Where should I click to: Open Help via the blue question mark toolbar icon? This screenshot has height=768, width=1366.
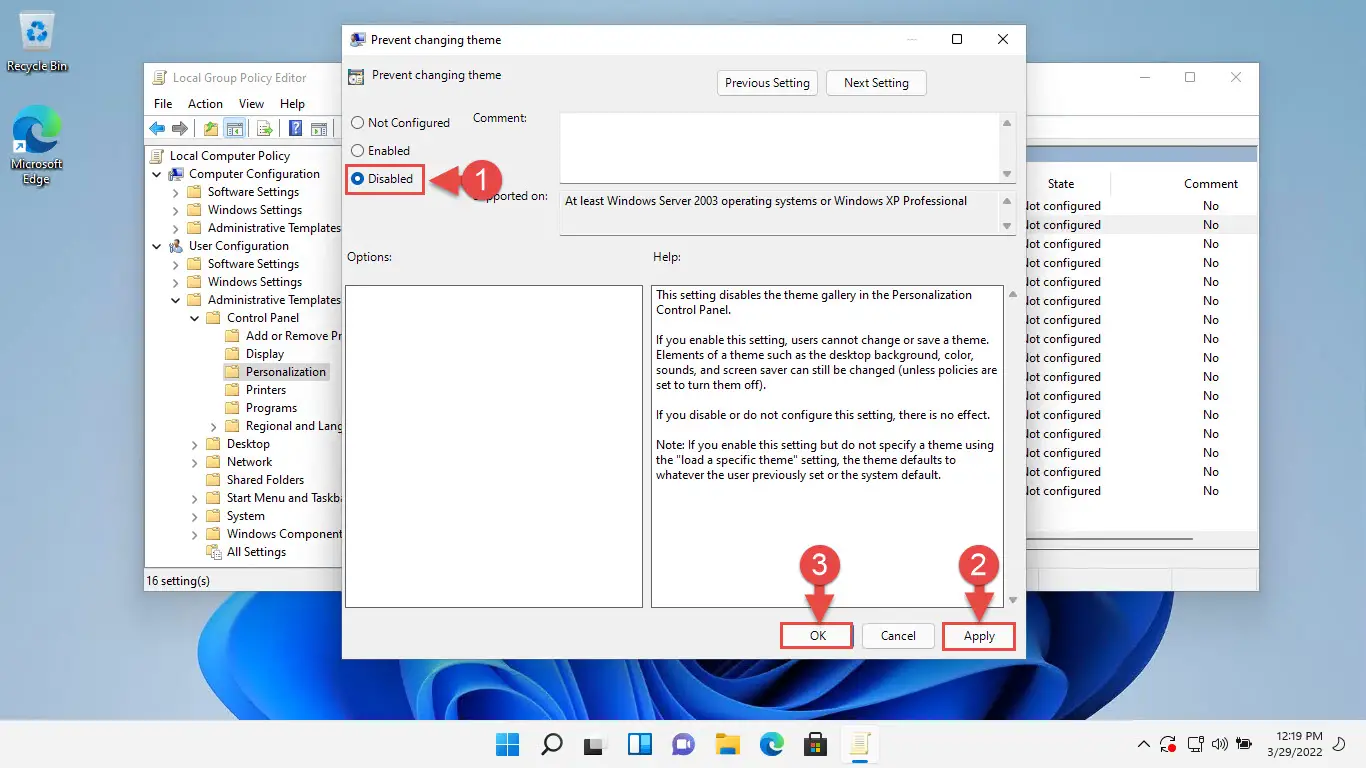(x=296, y=128)
